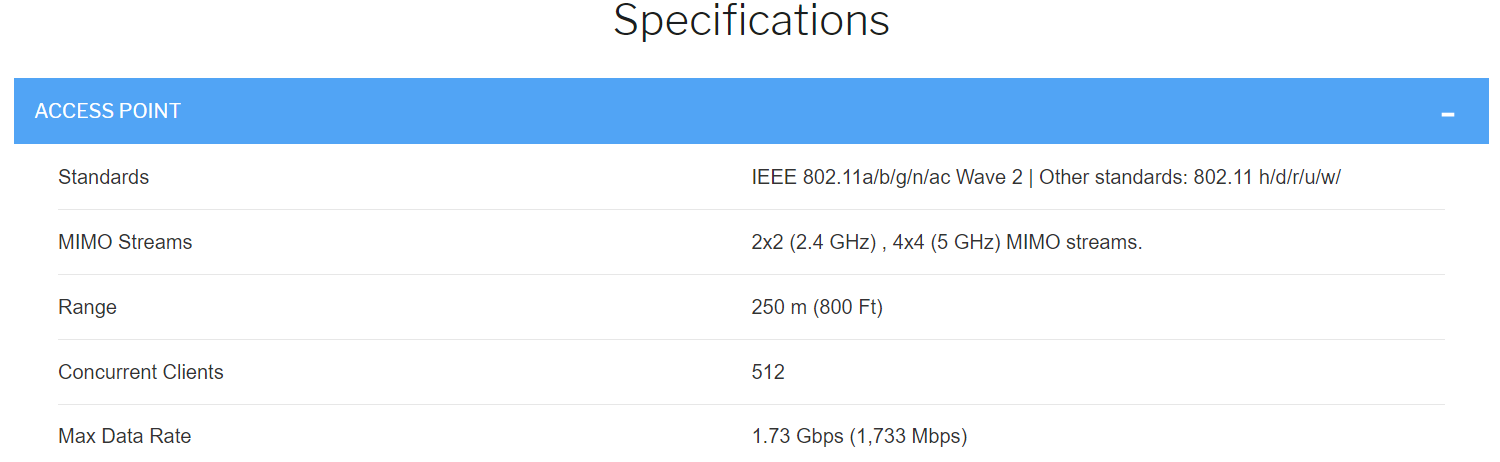
Task: Click the '(2.4 GHz)' text in MIMO row
Action: (832, 242)
